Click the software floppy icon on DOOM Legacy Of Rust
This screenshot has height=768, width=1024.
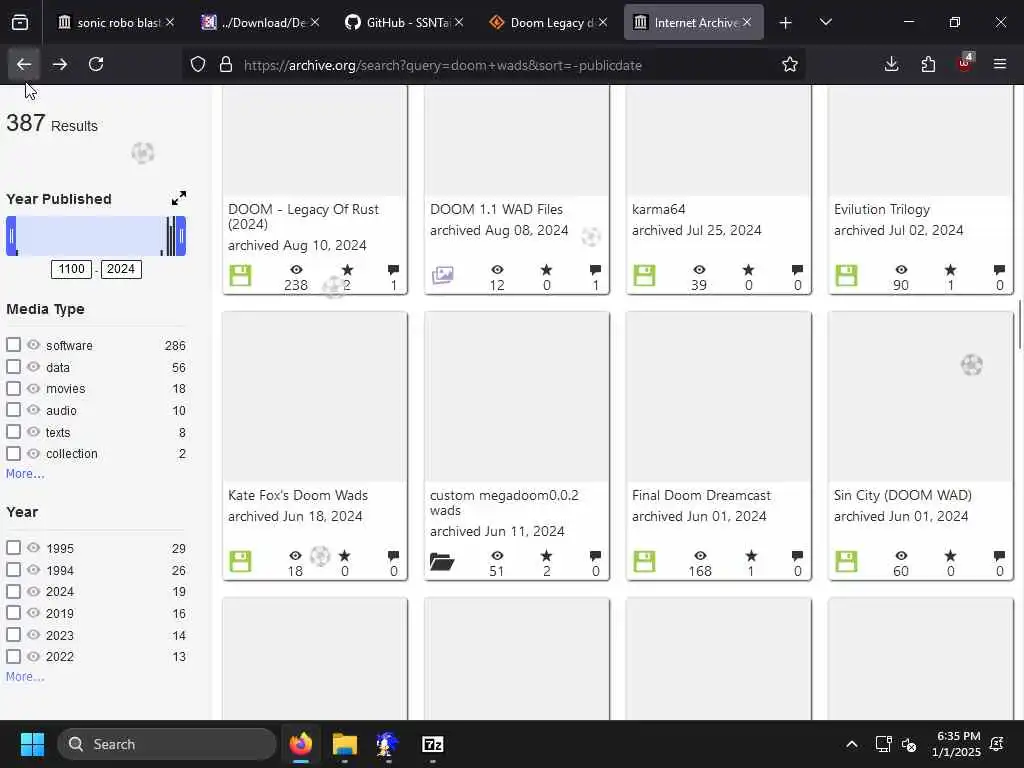coord(240,276)
